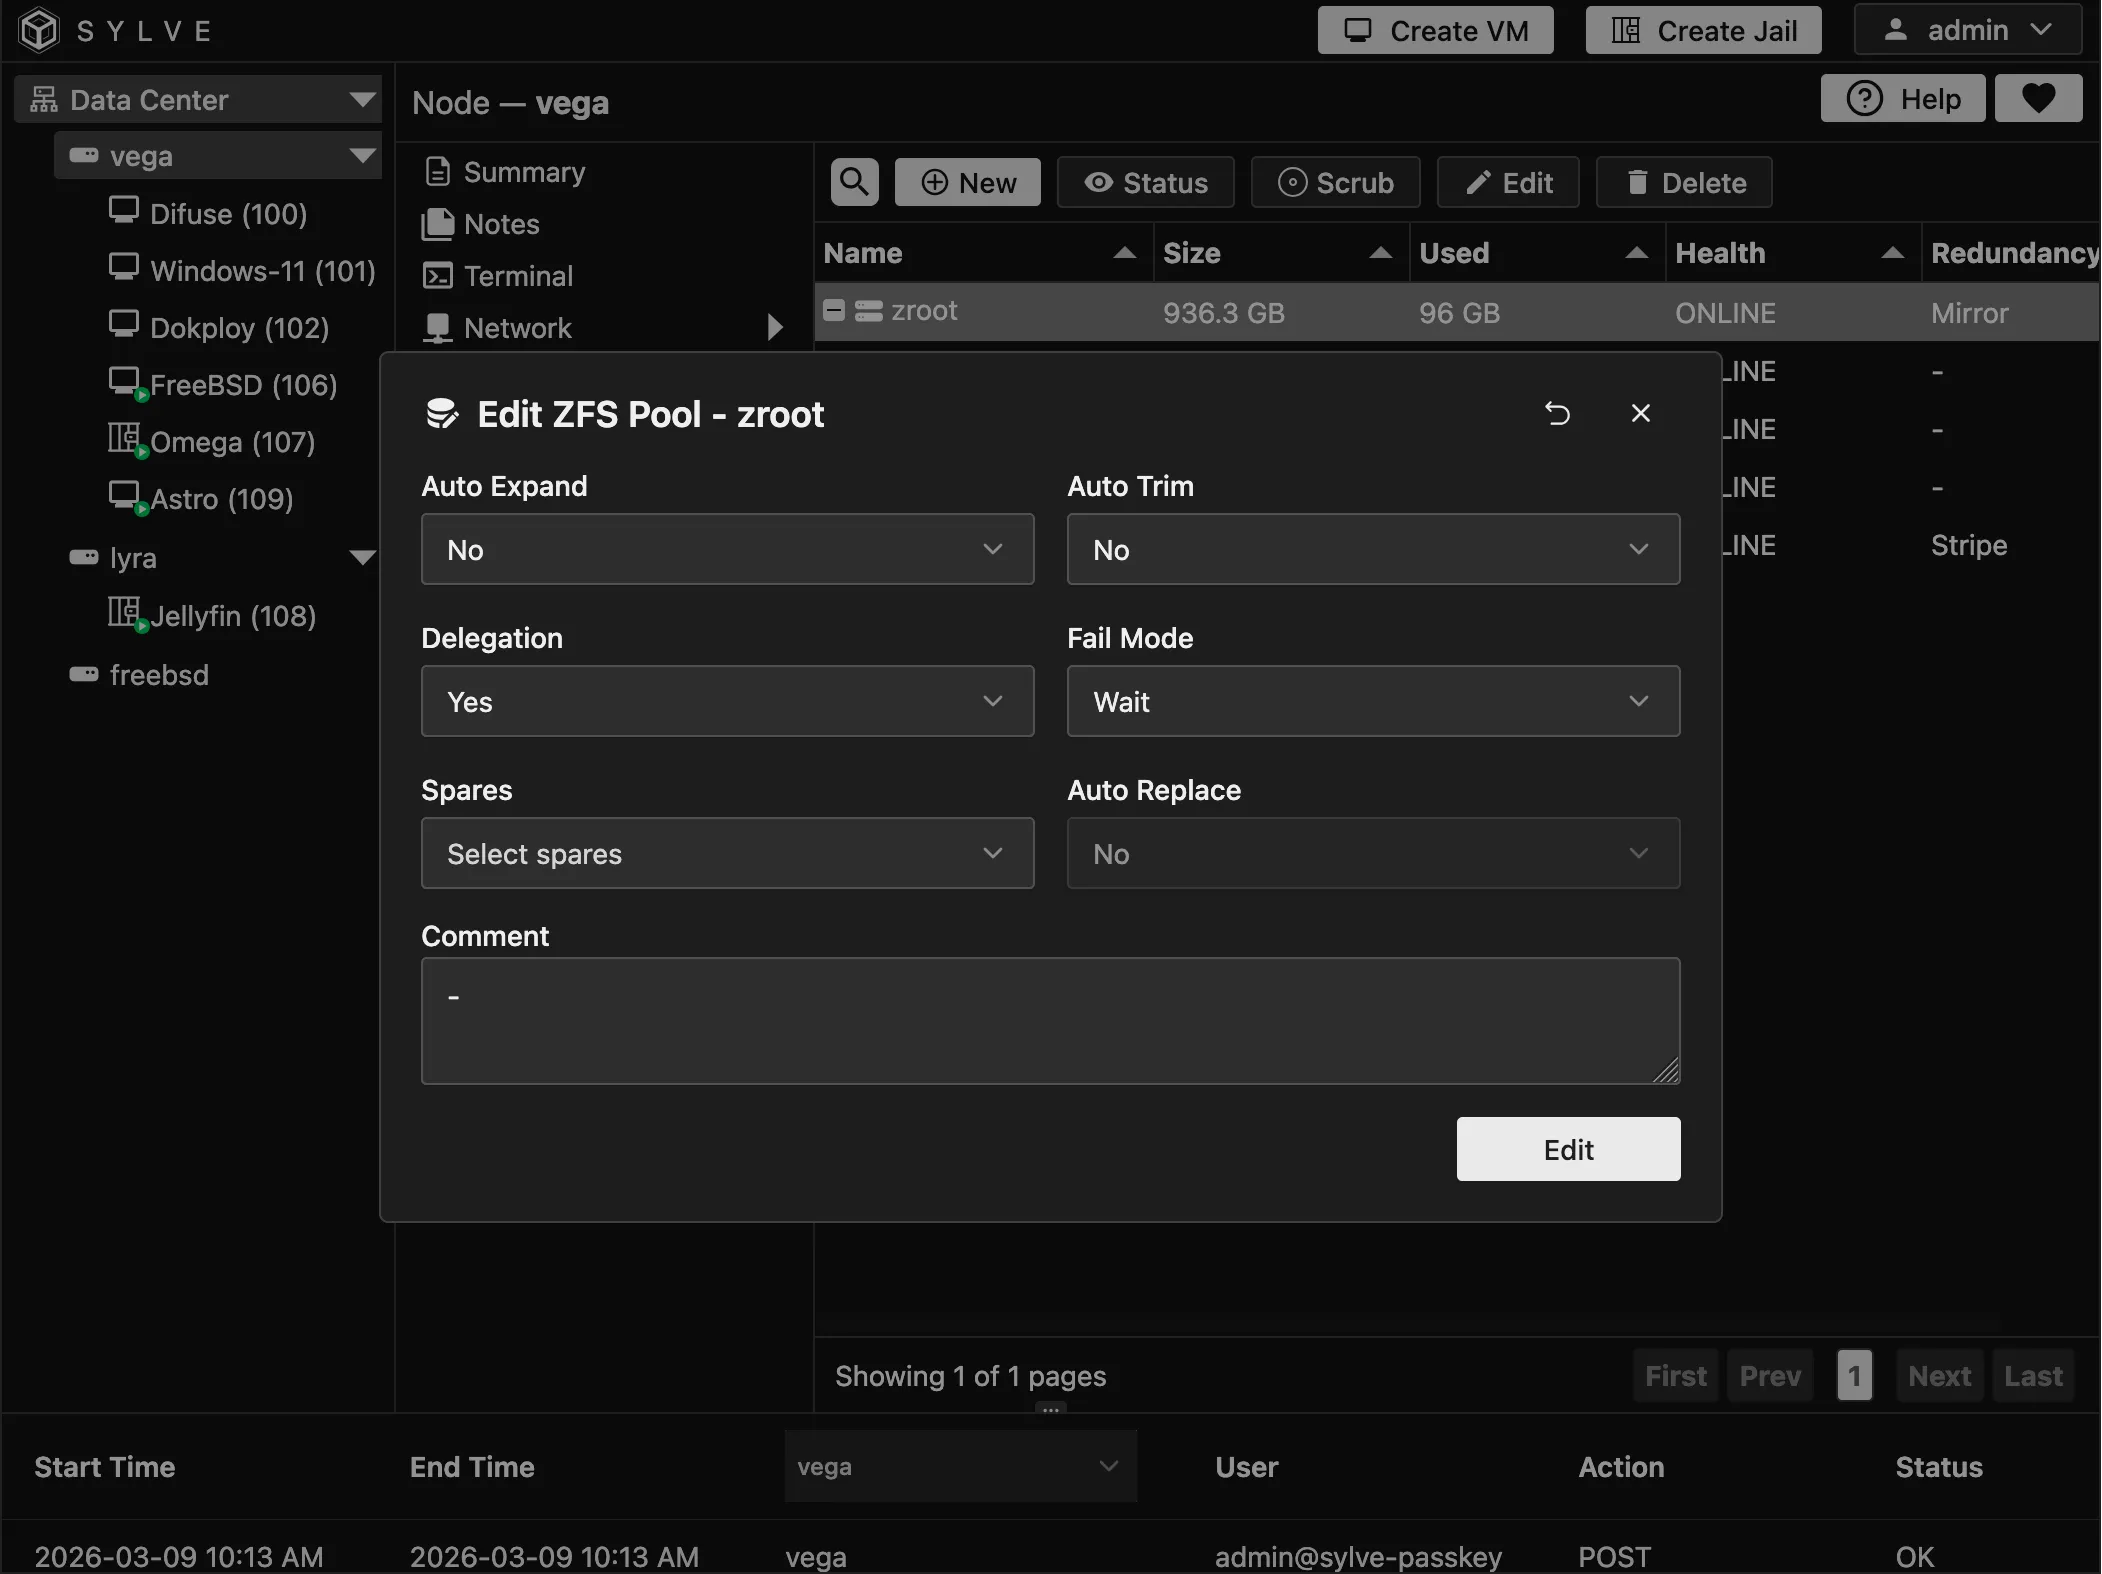The height and width of the screenshot is (1574, 2102).
Task: Click the admin user icon
Action: click(x=1895, y=29)
